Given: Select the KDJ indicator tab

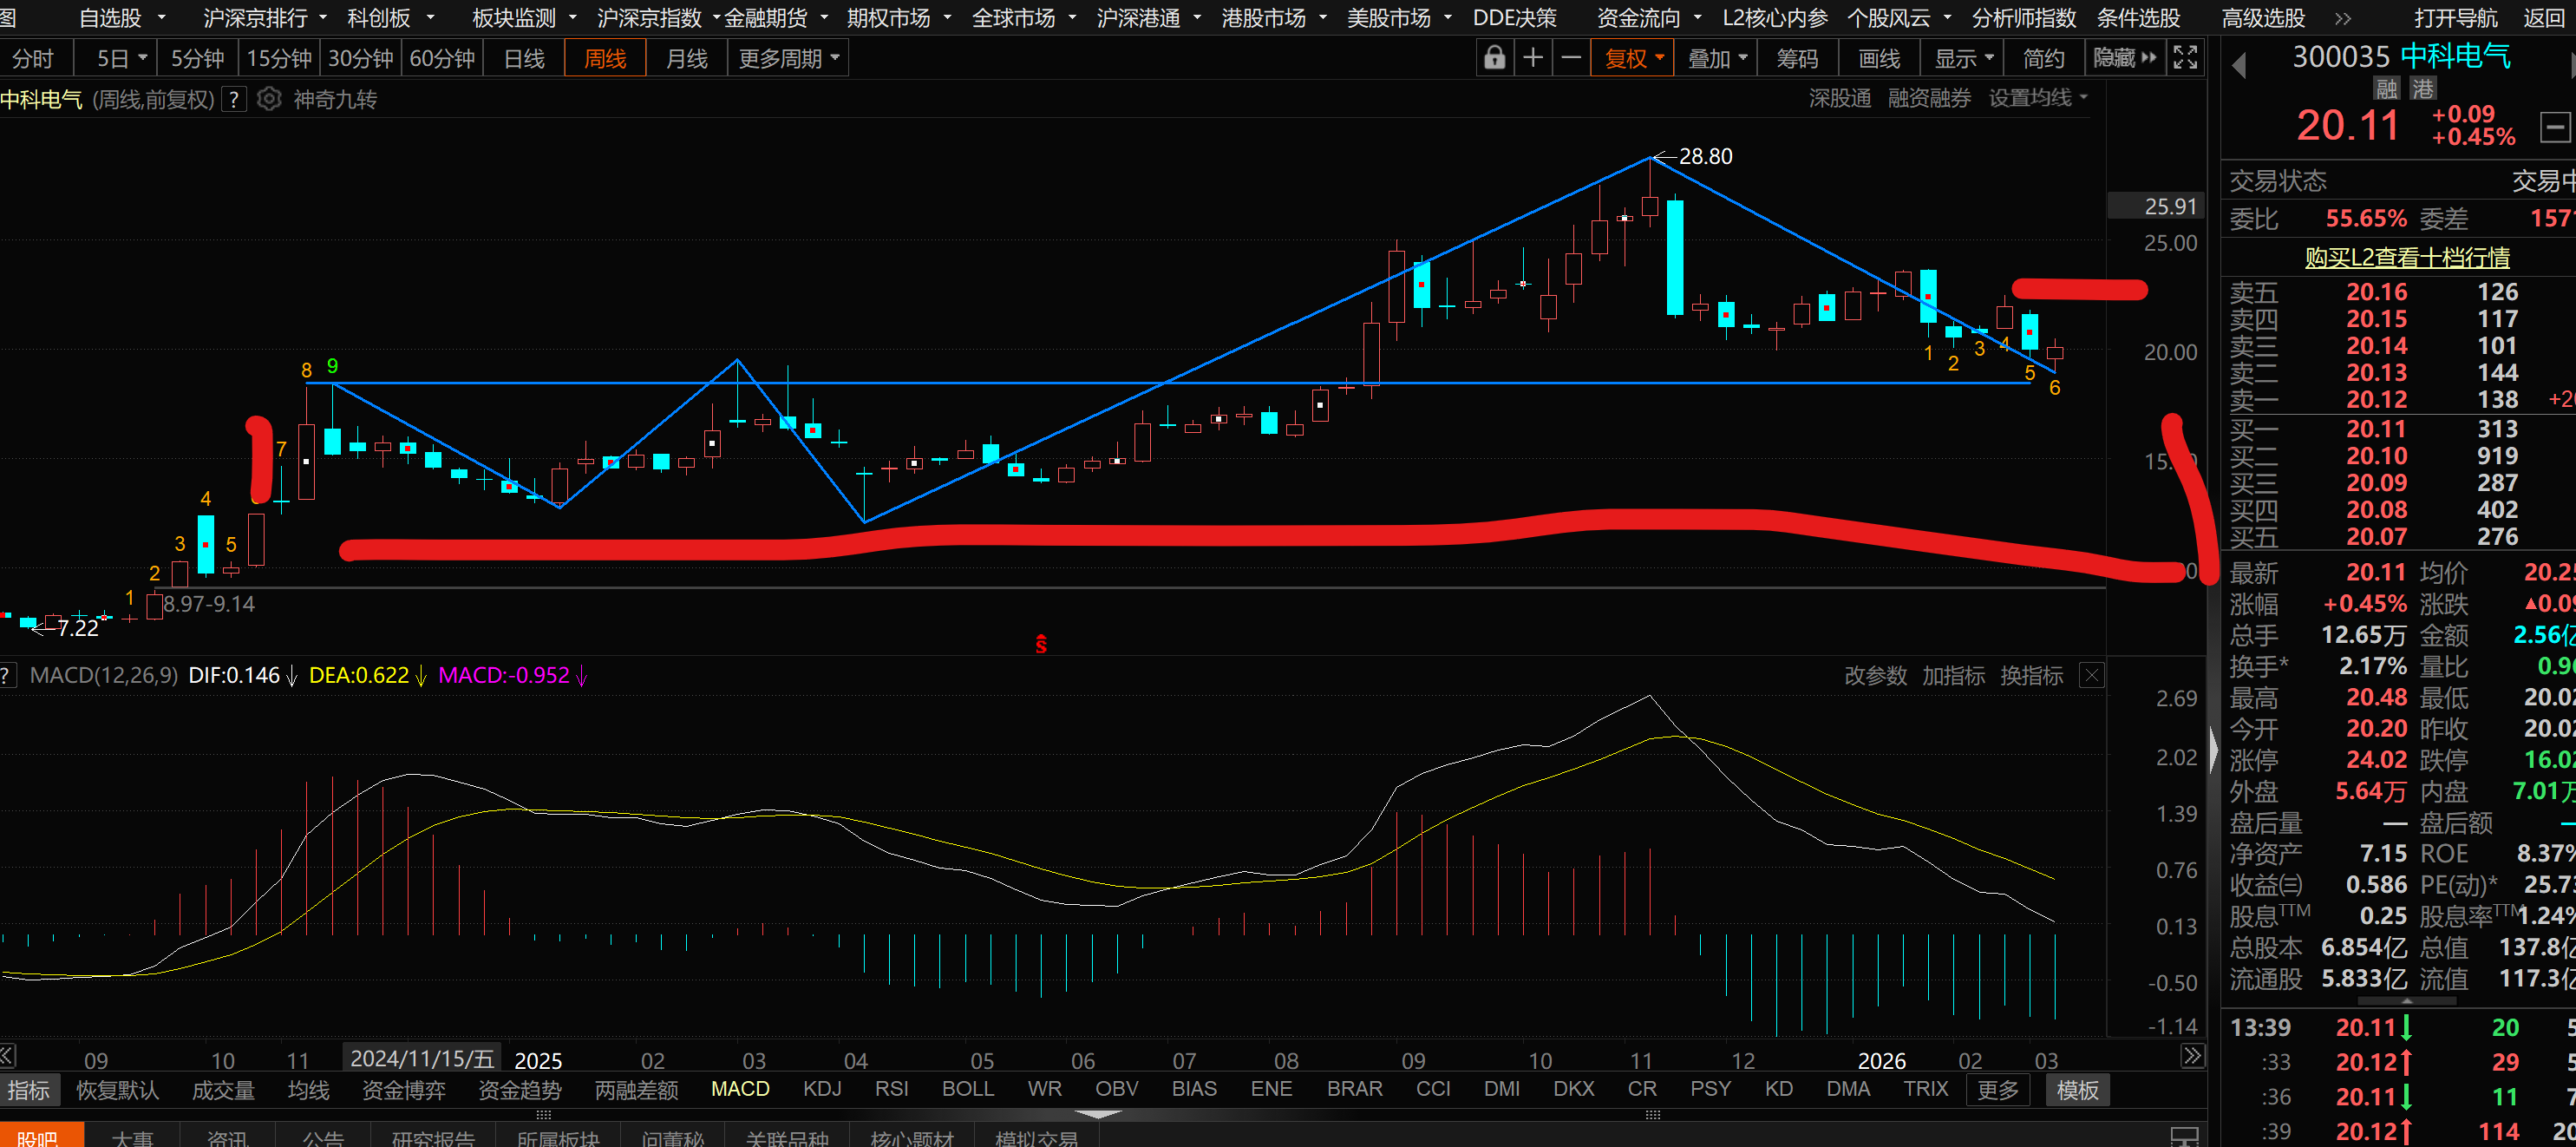Looking at the screenshot, I should [x=822, y=1089].
